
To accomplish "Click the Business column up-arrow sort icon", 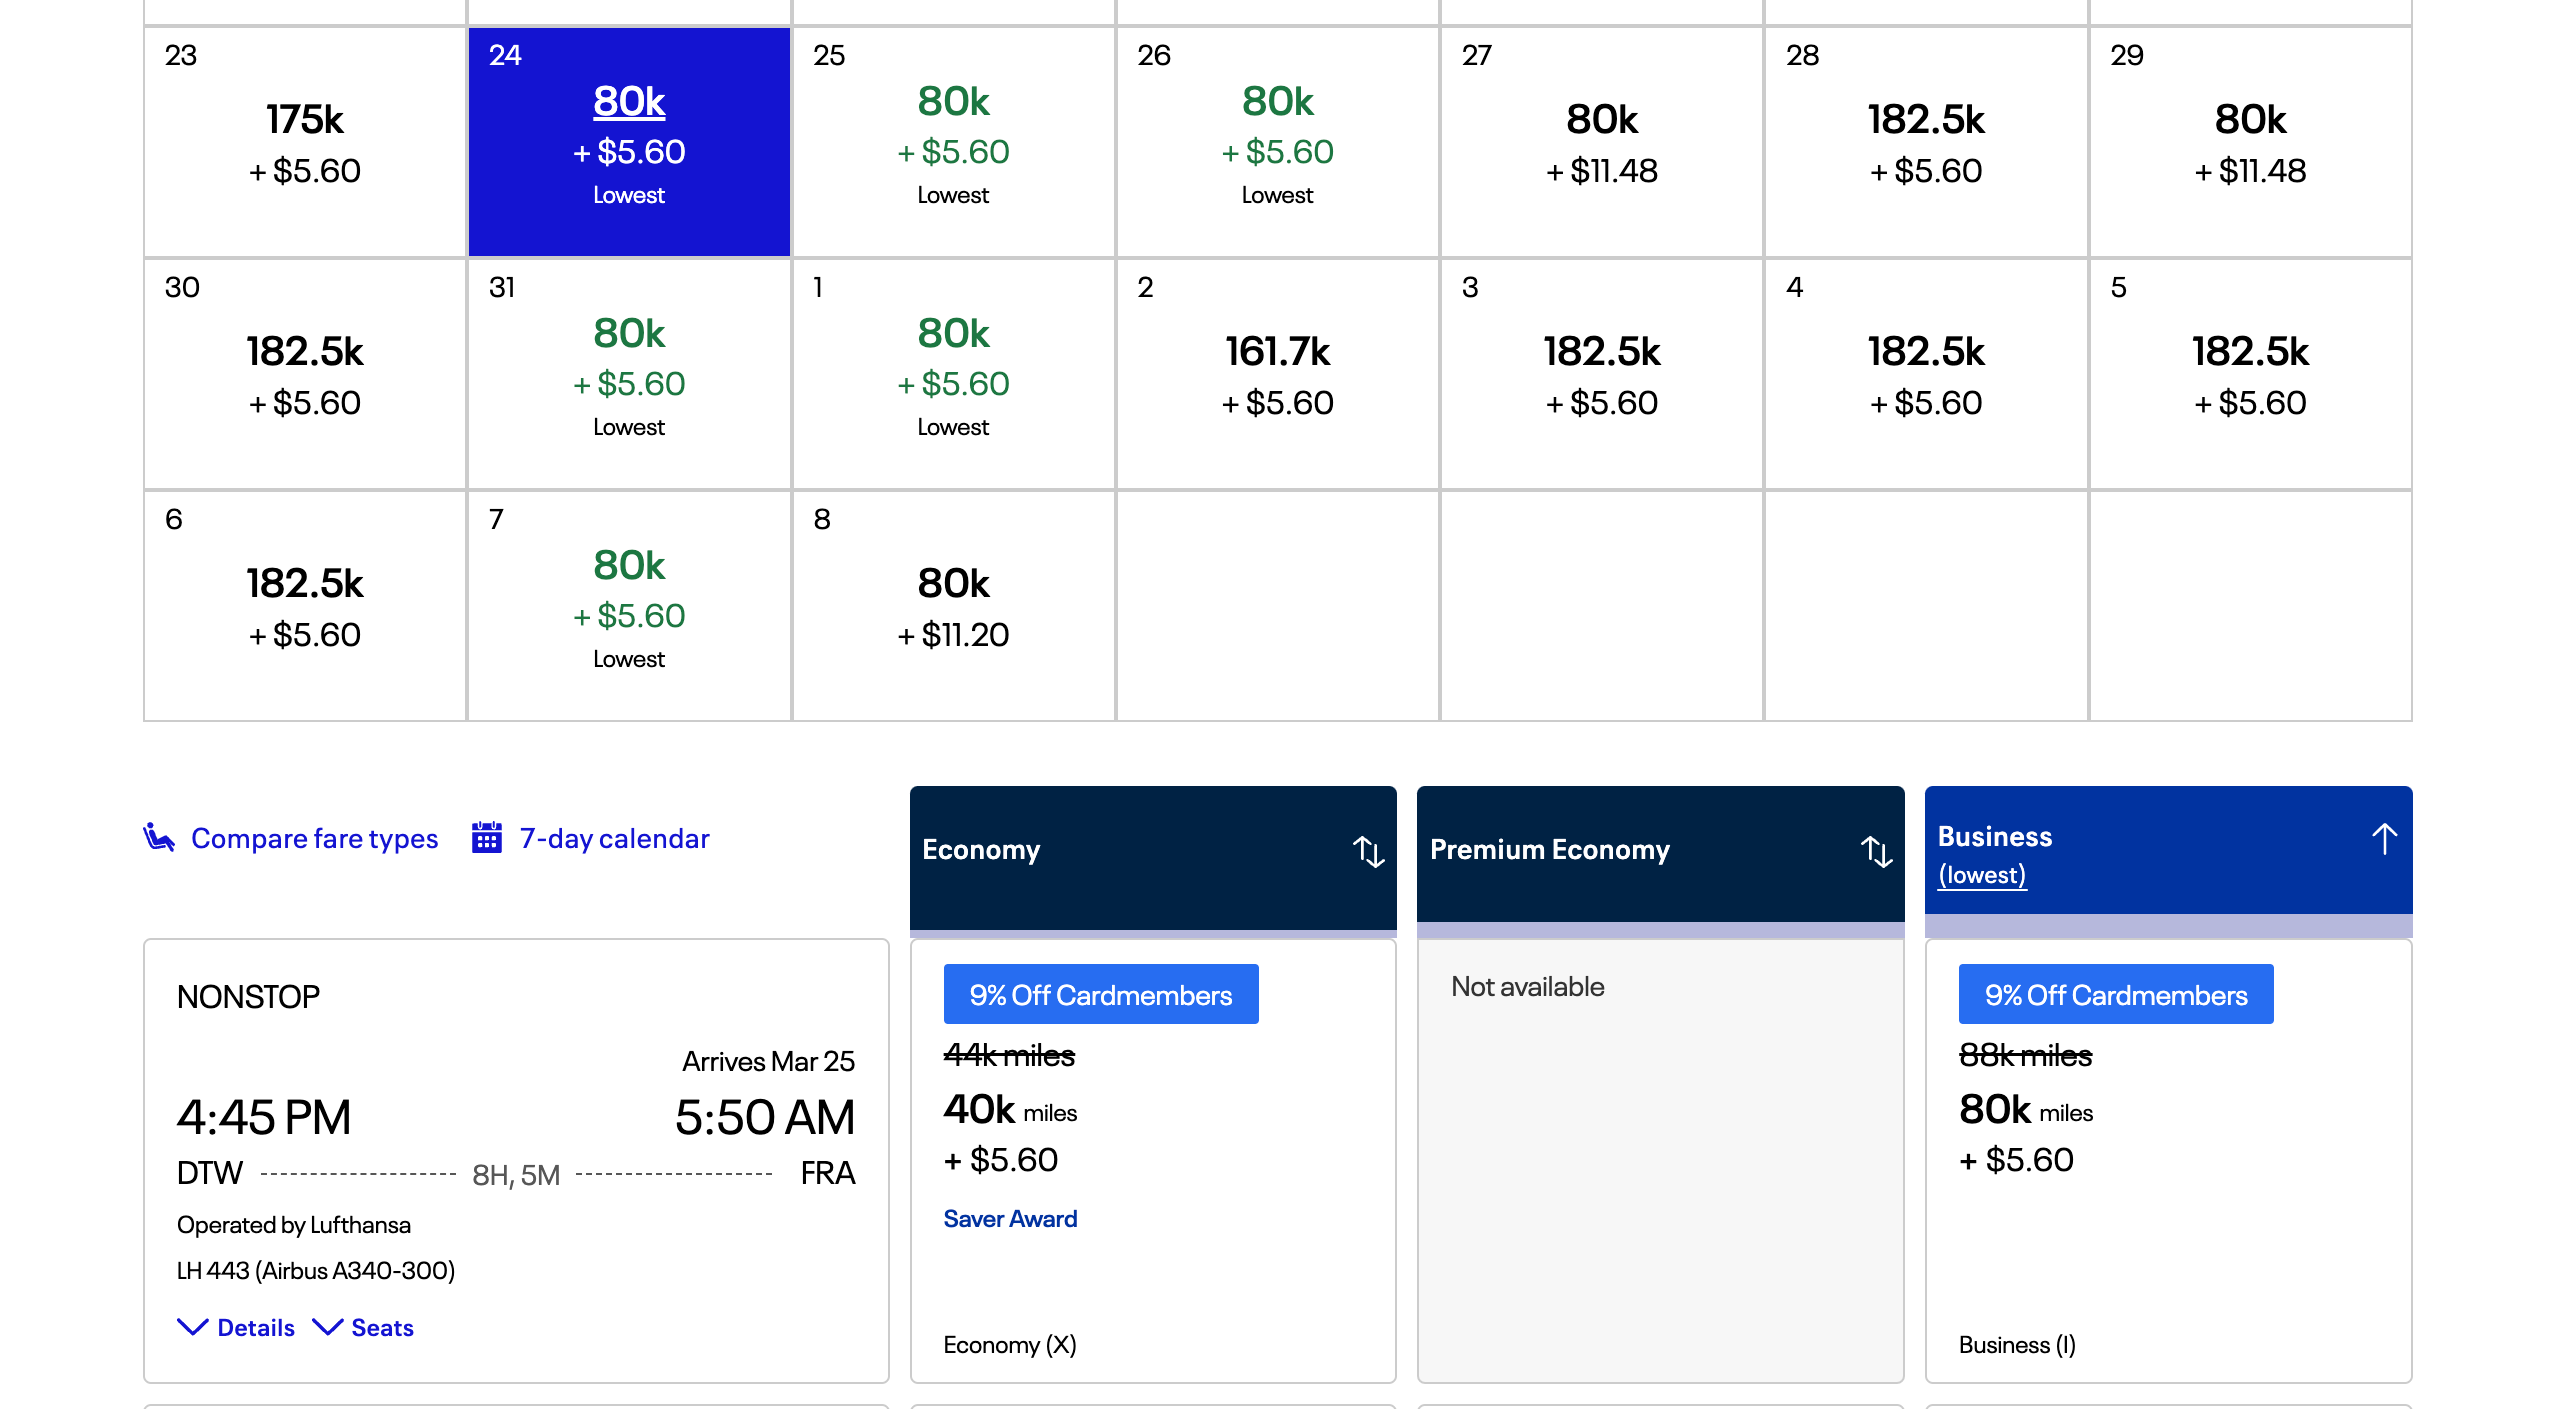I will click(x=2384, y=838).
